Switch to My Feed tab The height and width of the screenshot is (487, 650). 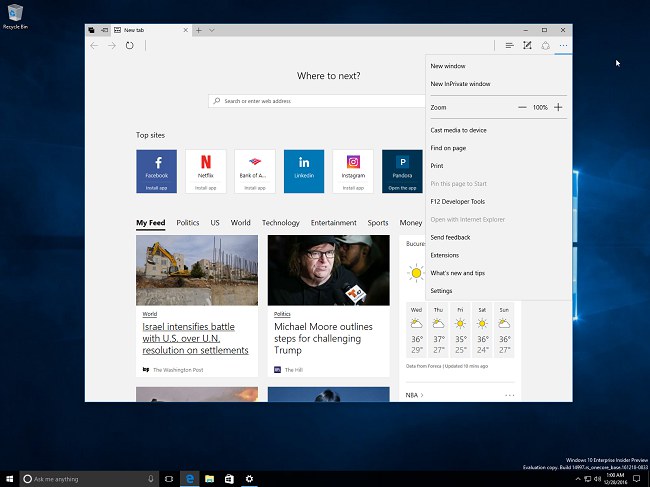point(151,223)
